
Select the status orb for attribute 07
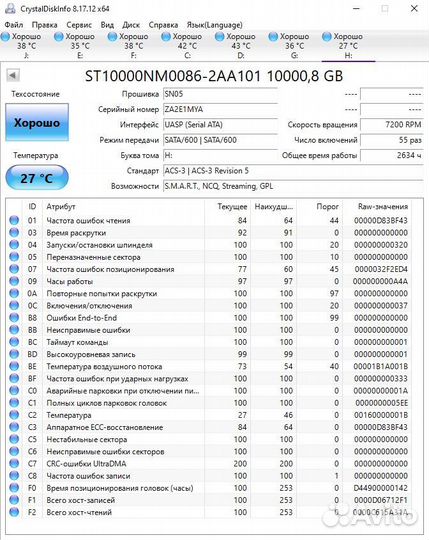(x=14, y=269)
